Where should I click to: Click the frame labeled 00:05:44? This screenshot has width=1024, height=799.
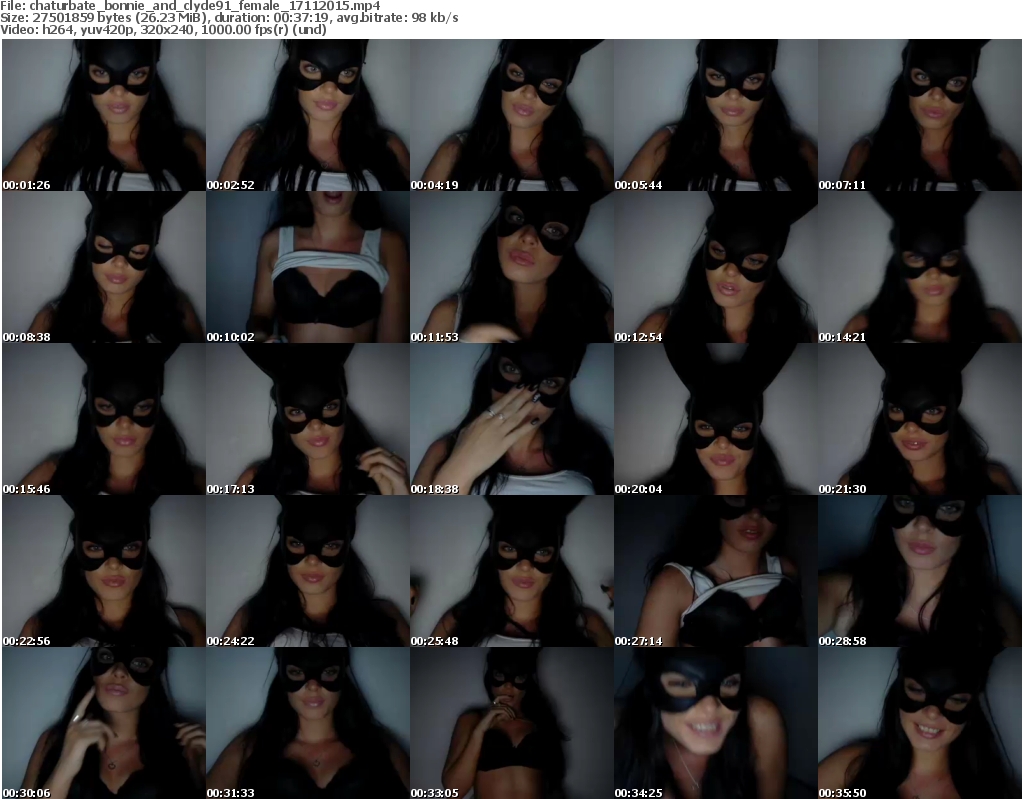716,115
